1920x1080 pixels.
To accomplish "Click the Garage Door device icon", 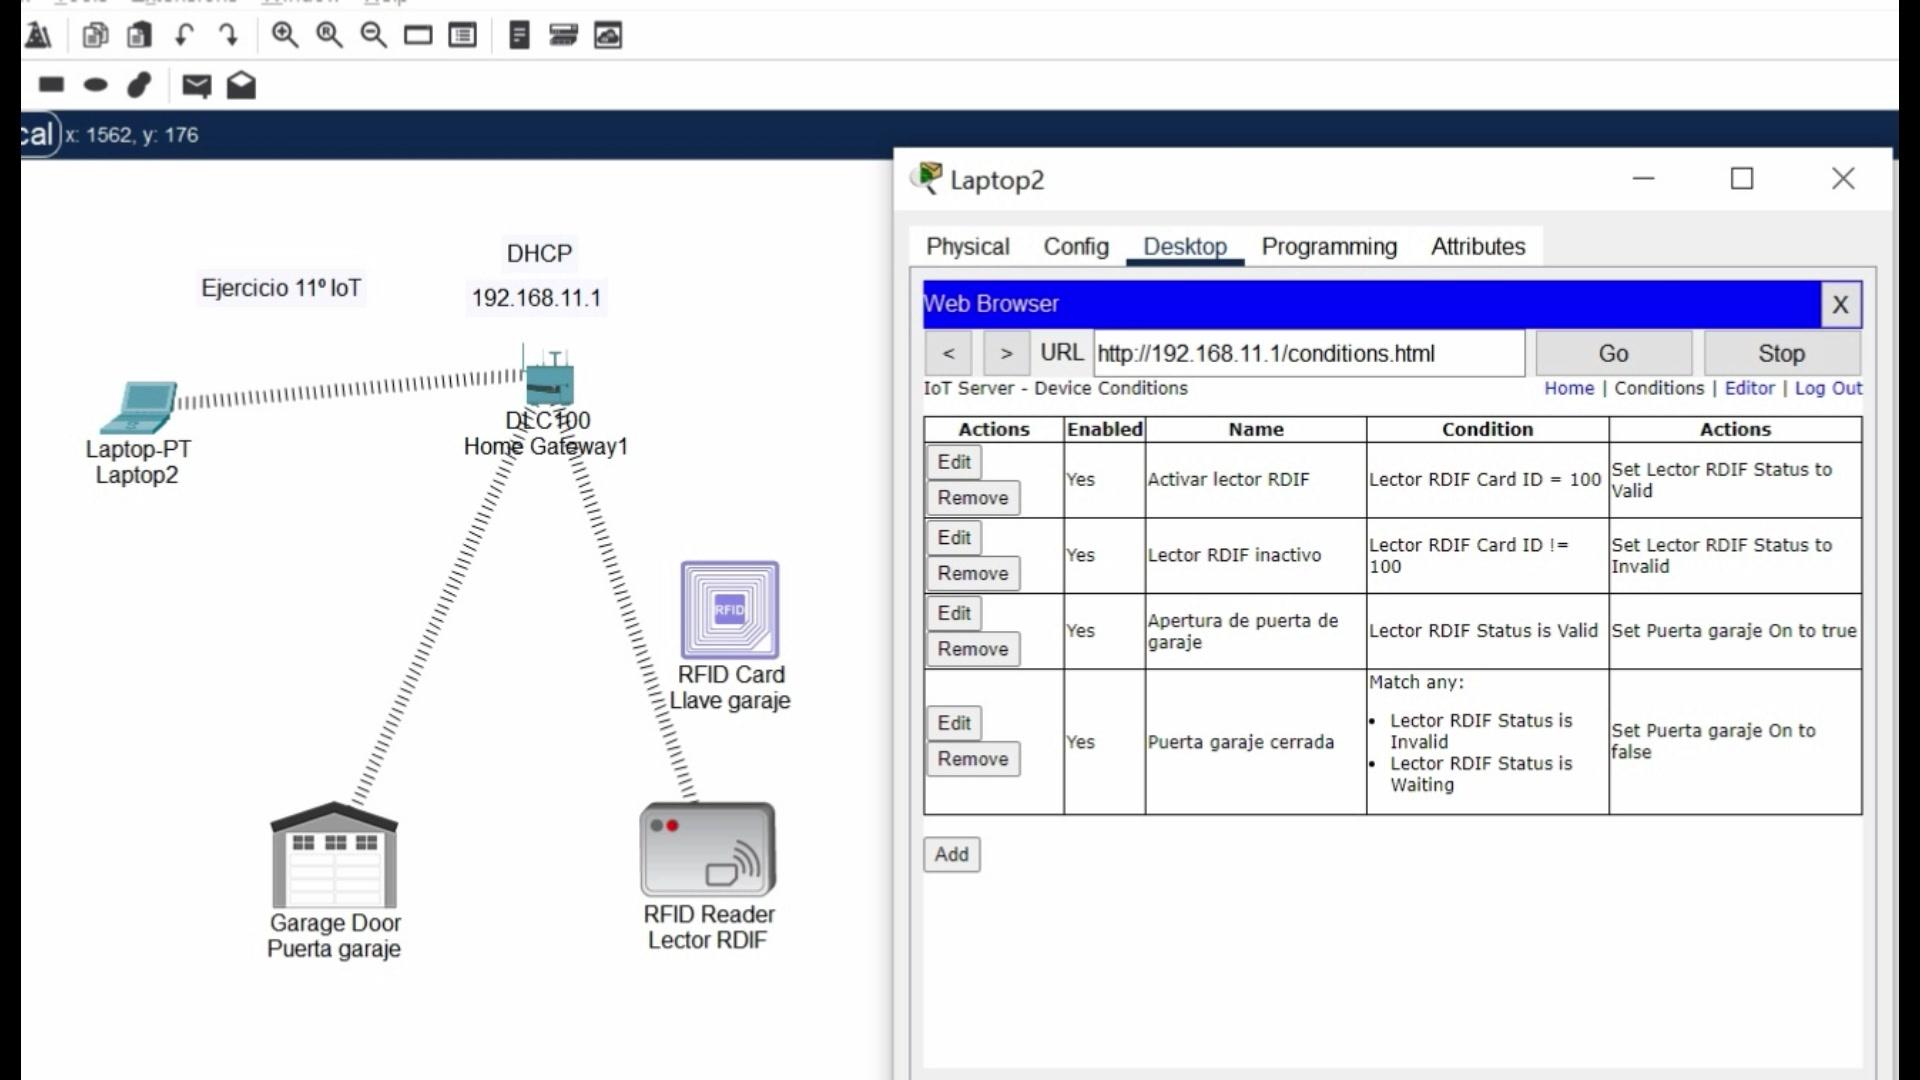I will click(x=334, y=856).
